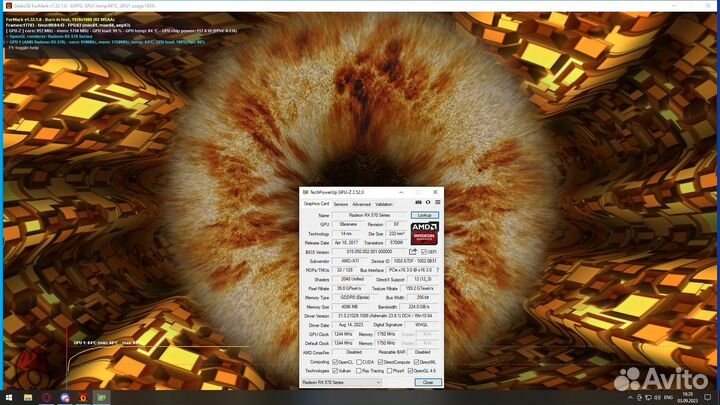Screen dimensions: 720x405
Task: Click the Subvendor AMD/ATI value
Action: click(350, 261)
